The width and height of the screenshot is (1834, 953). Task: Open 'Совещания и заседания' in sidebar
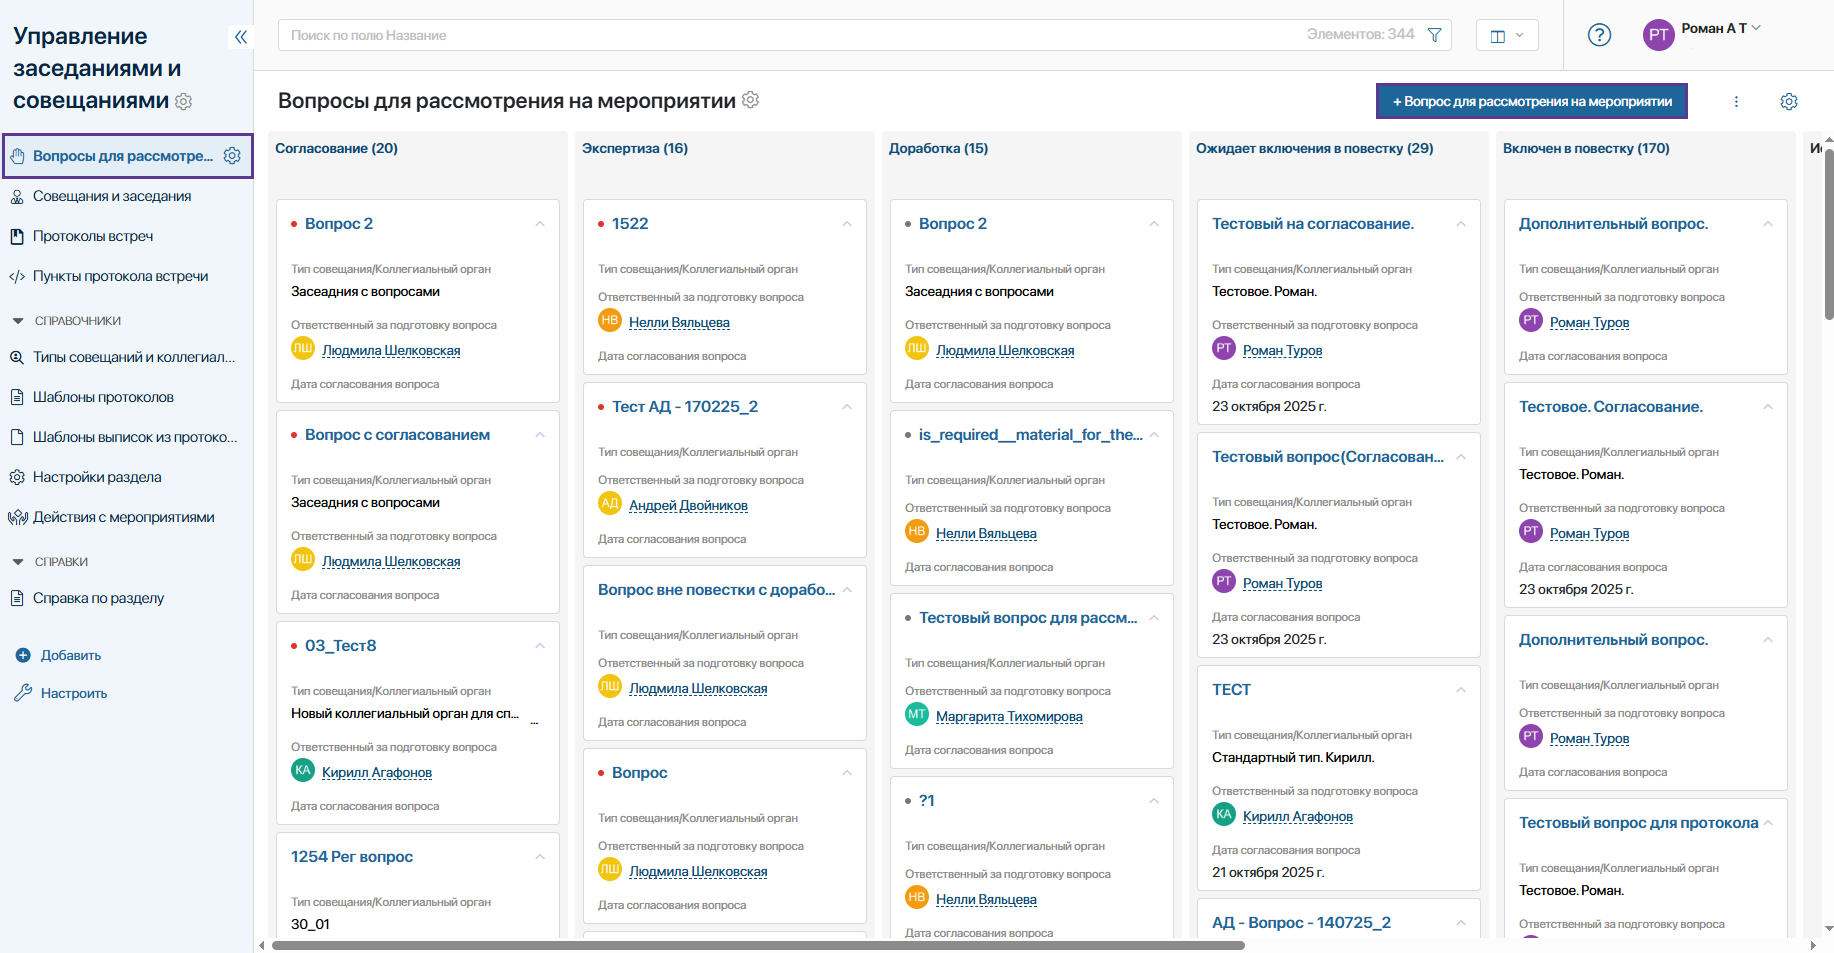pos(112,196)
